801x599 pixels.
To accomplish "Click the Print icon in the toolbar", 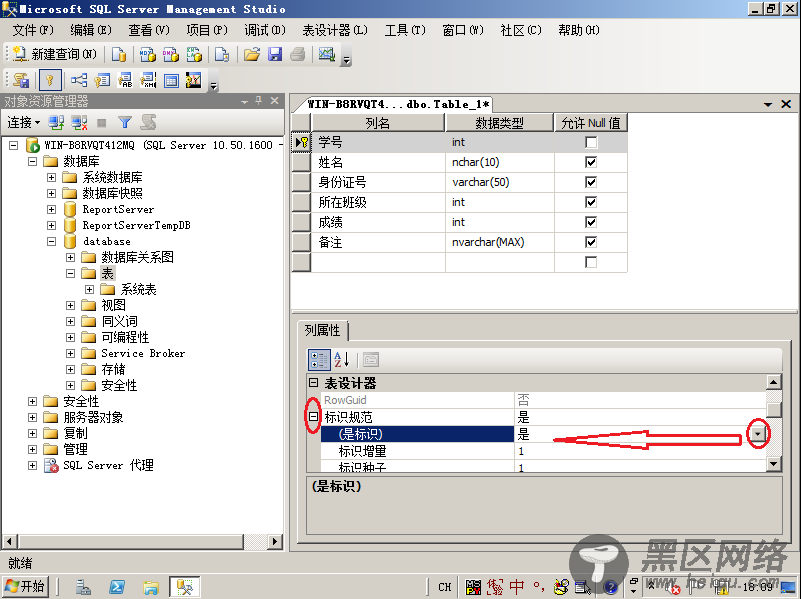I will pyautogui.click(x=298, y=54).
